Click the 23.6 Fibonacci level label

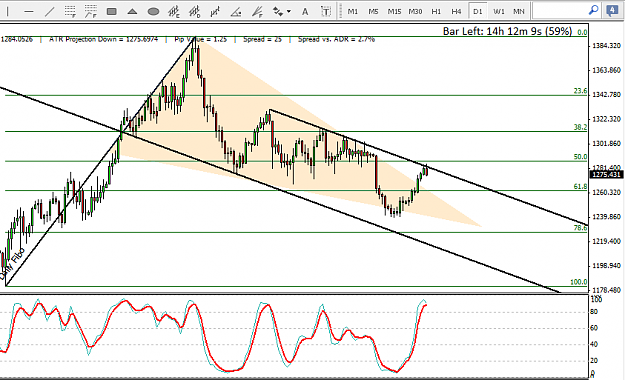point(580,91)
